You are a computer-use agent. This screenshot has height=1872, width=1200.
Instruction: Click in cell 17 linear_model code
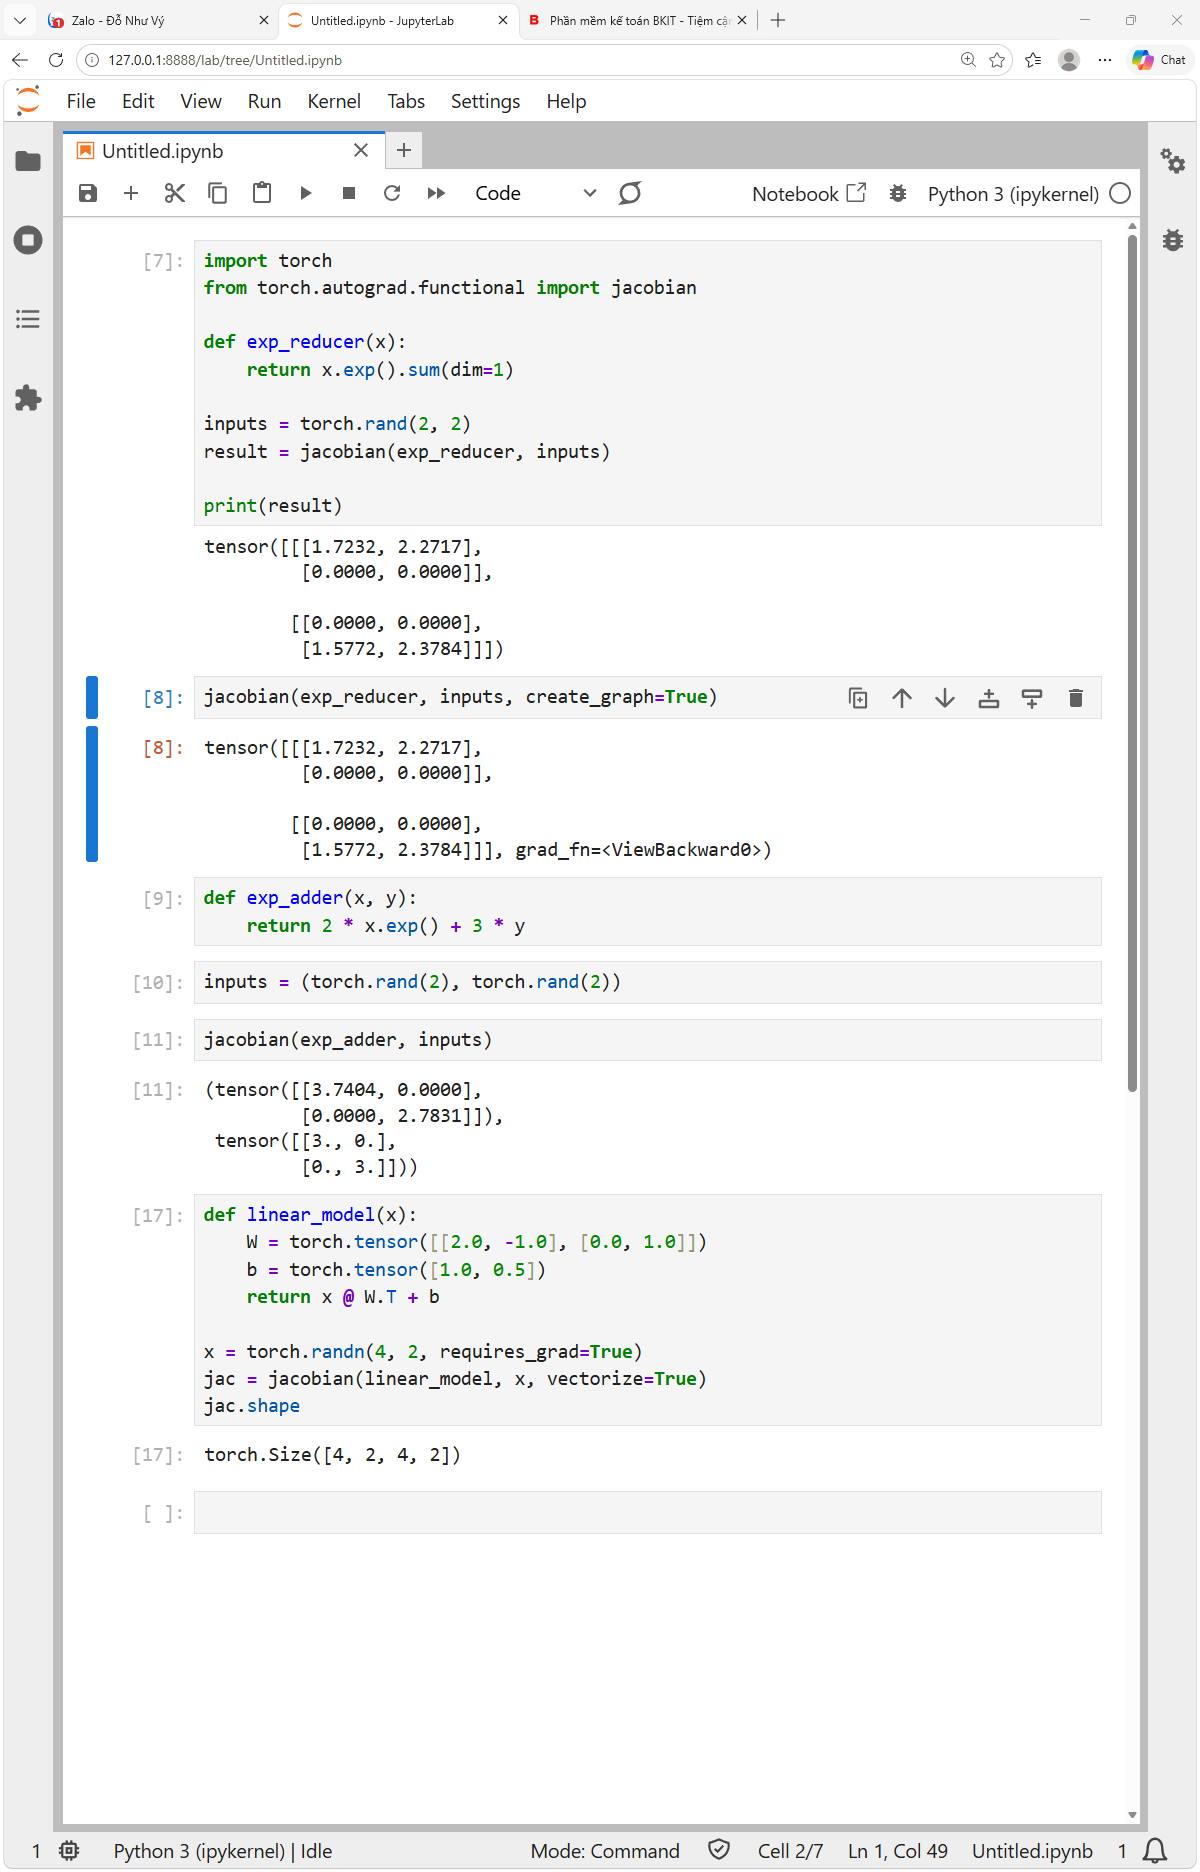pyautogui.click(x=647, y=1310)
